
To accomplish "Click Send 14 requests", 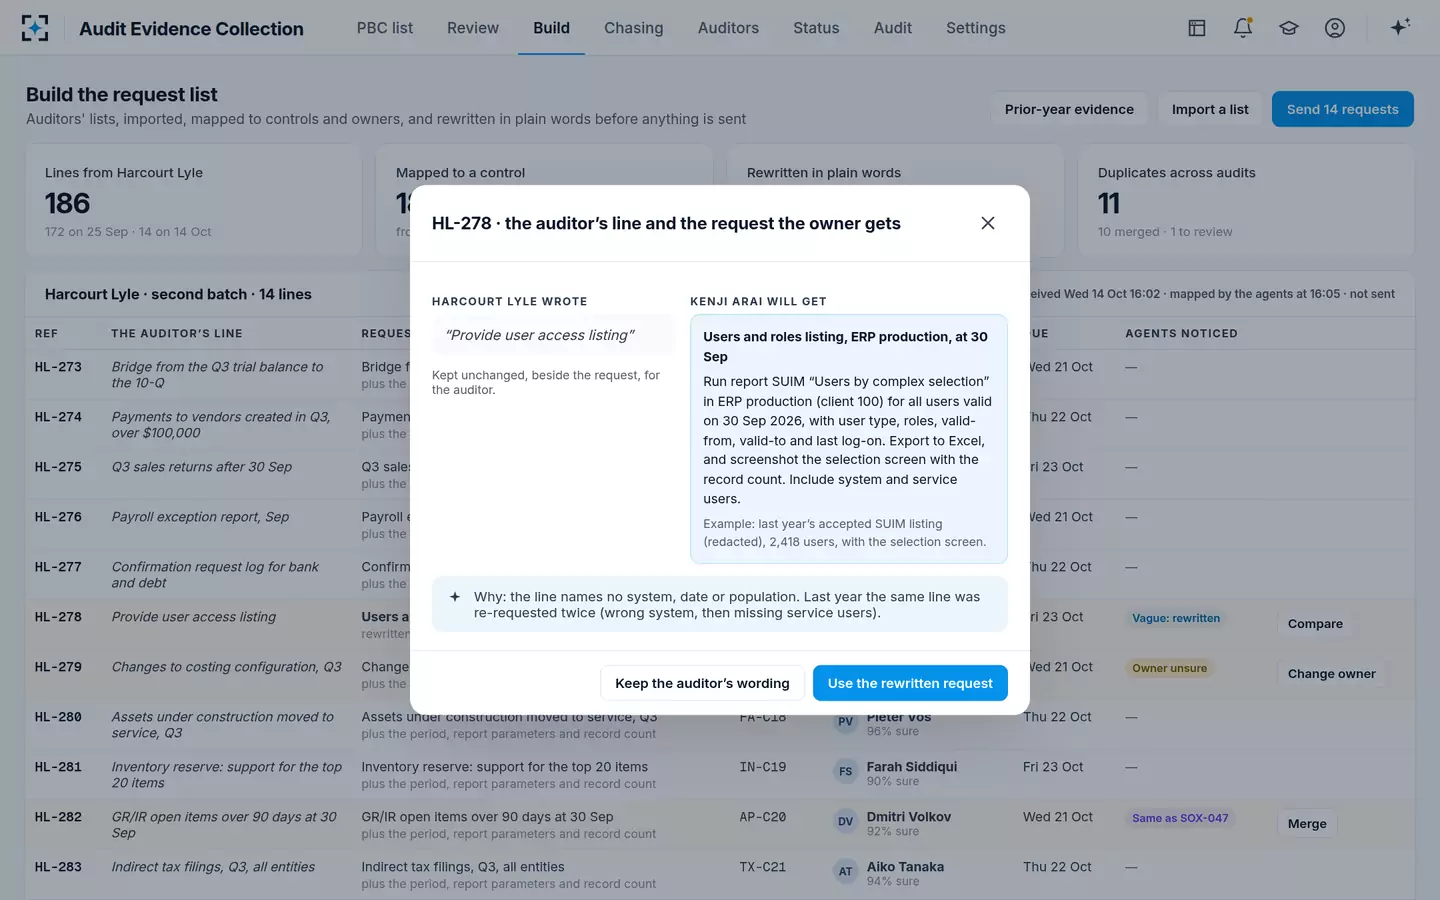I will (x=1343, y=109).
